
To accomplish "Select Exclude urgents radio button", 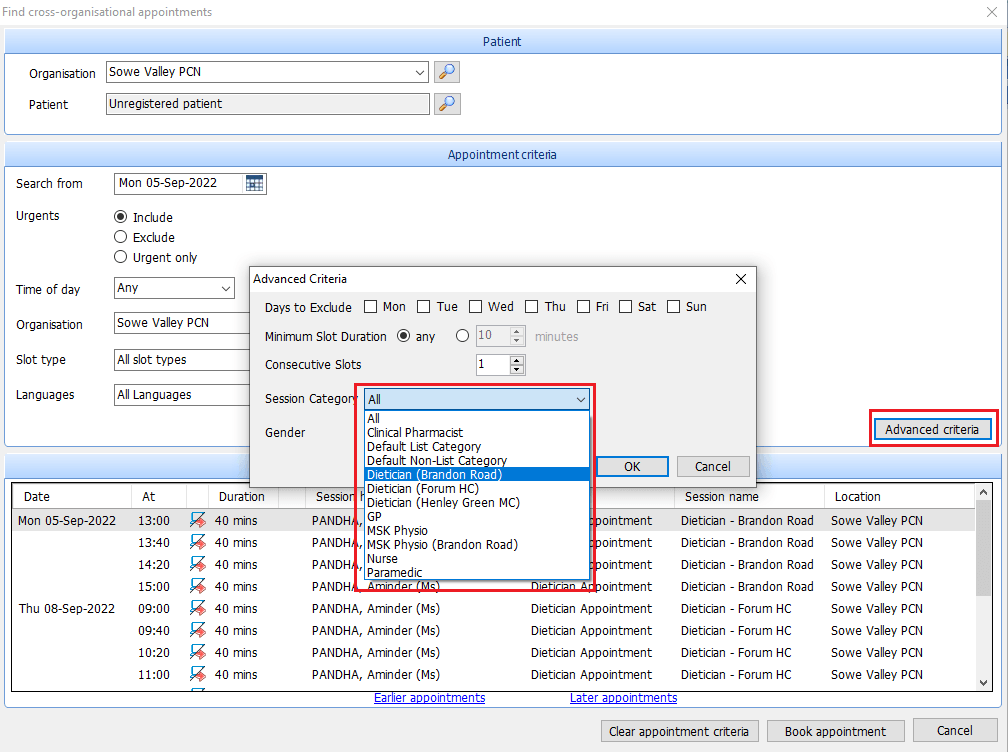I will (120, 237).
